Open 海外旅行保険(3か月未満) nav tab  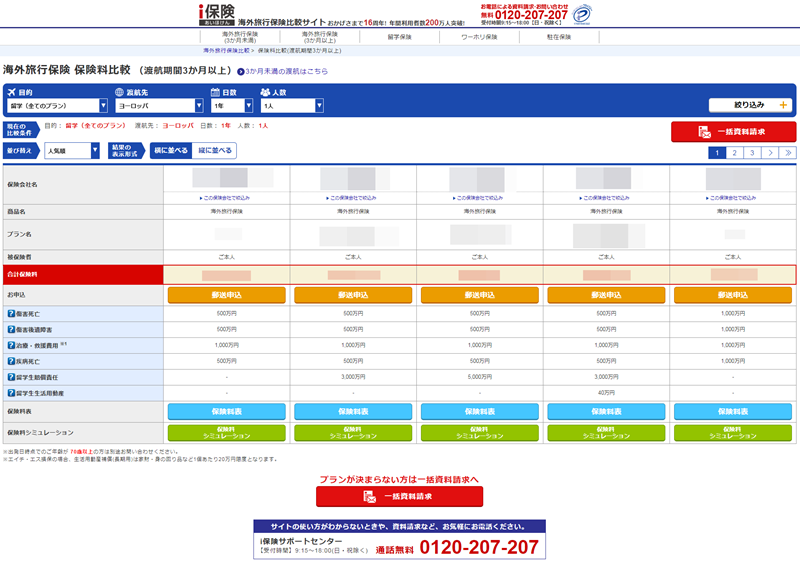click(240, 37)
